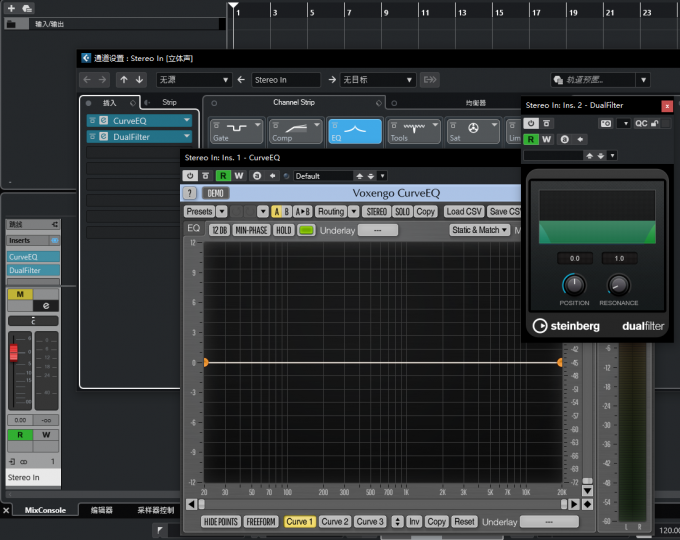This screenshot has width=680, height=540.
Task: Click the CurveEQ help question mark button
Action: 190,193
